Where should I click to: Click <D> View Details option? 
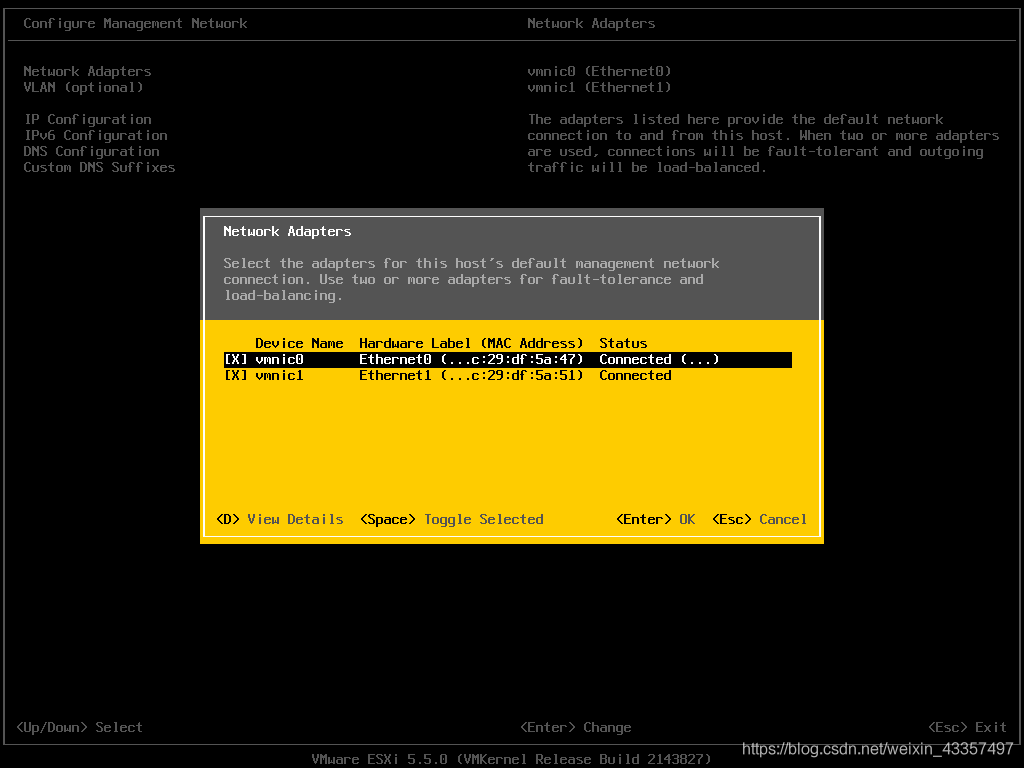[280, 519]
